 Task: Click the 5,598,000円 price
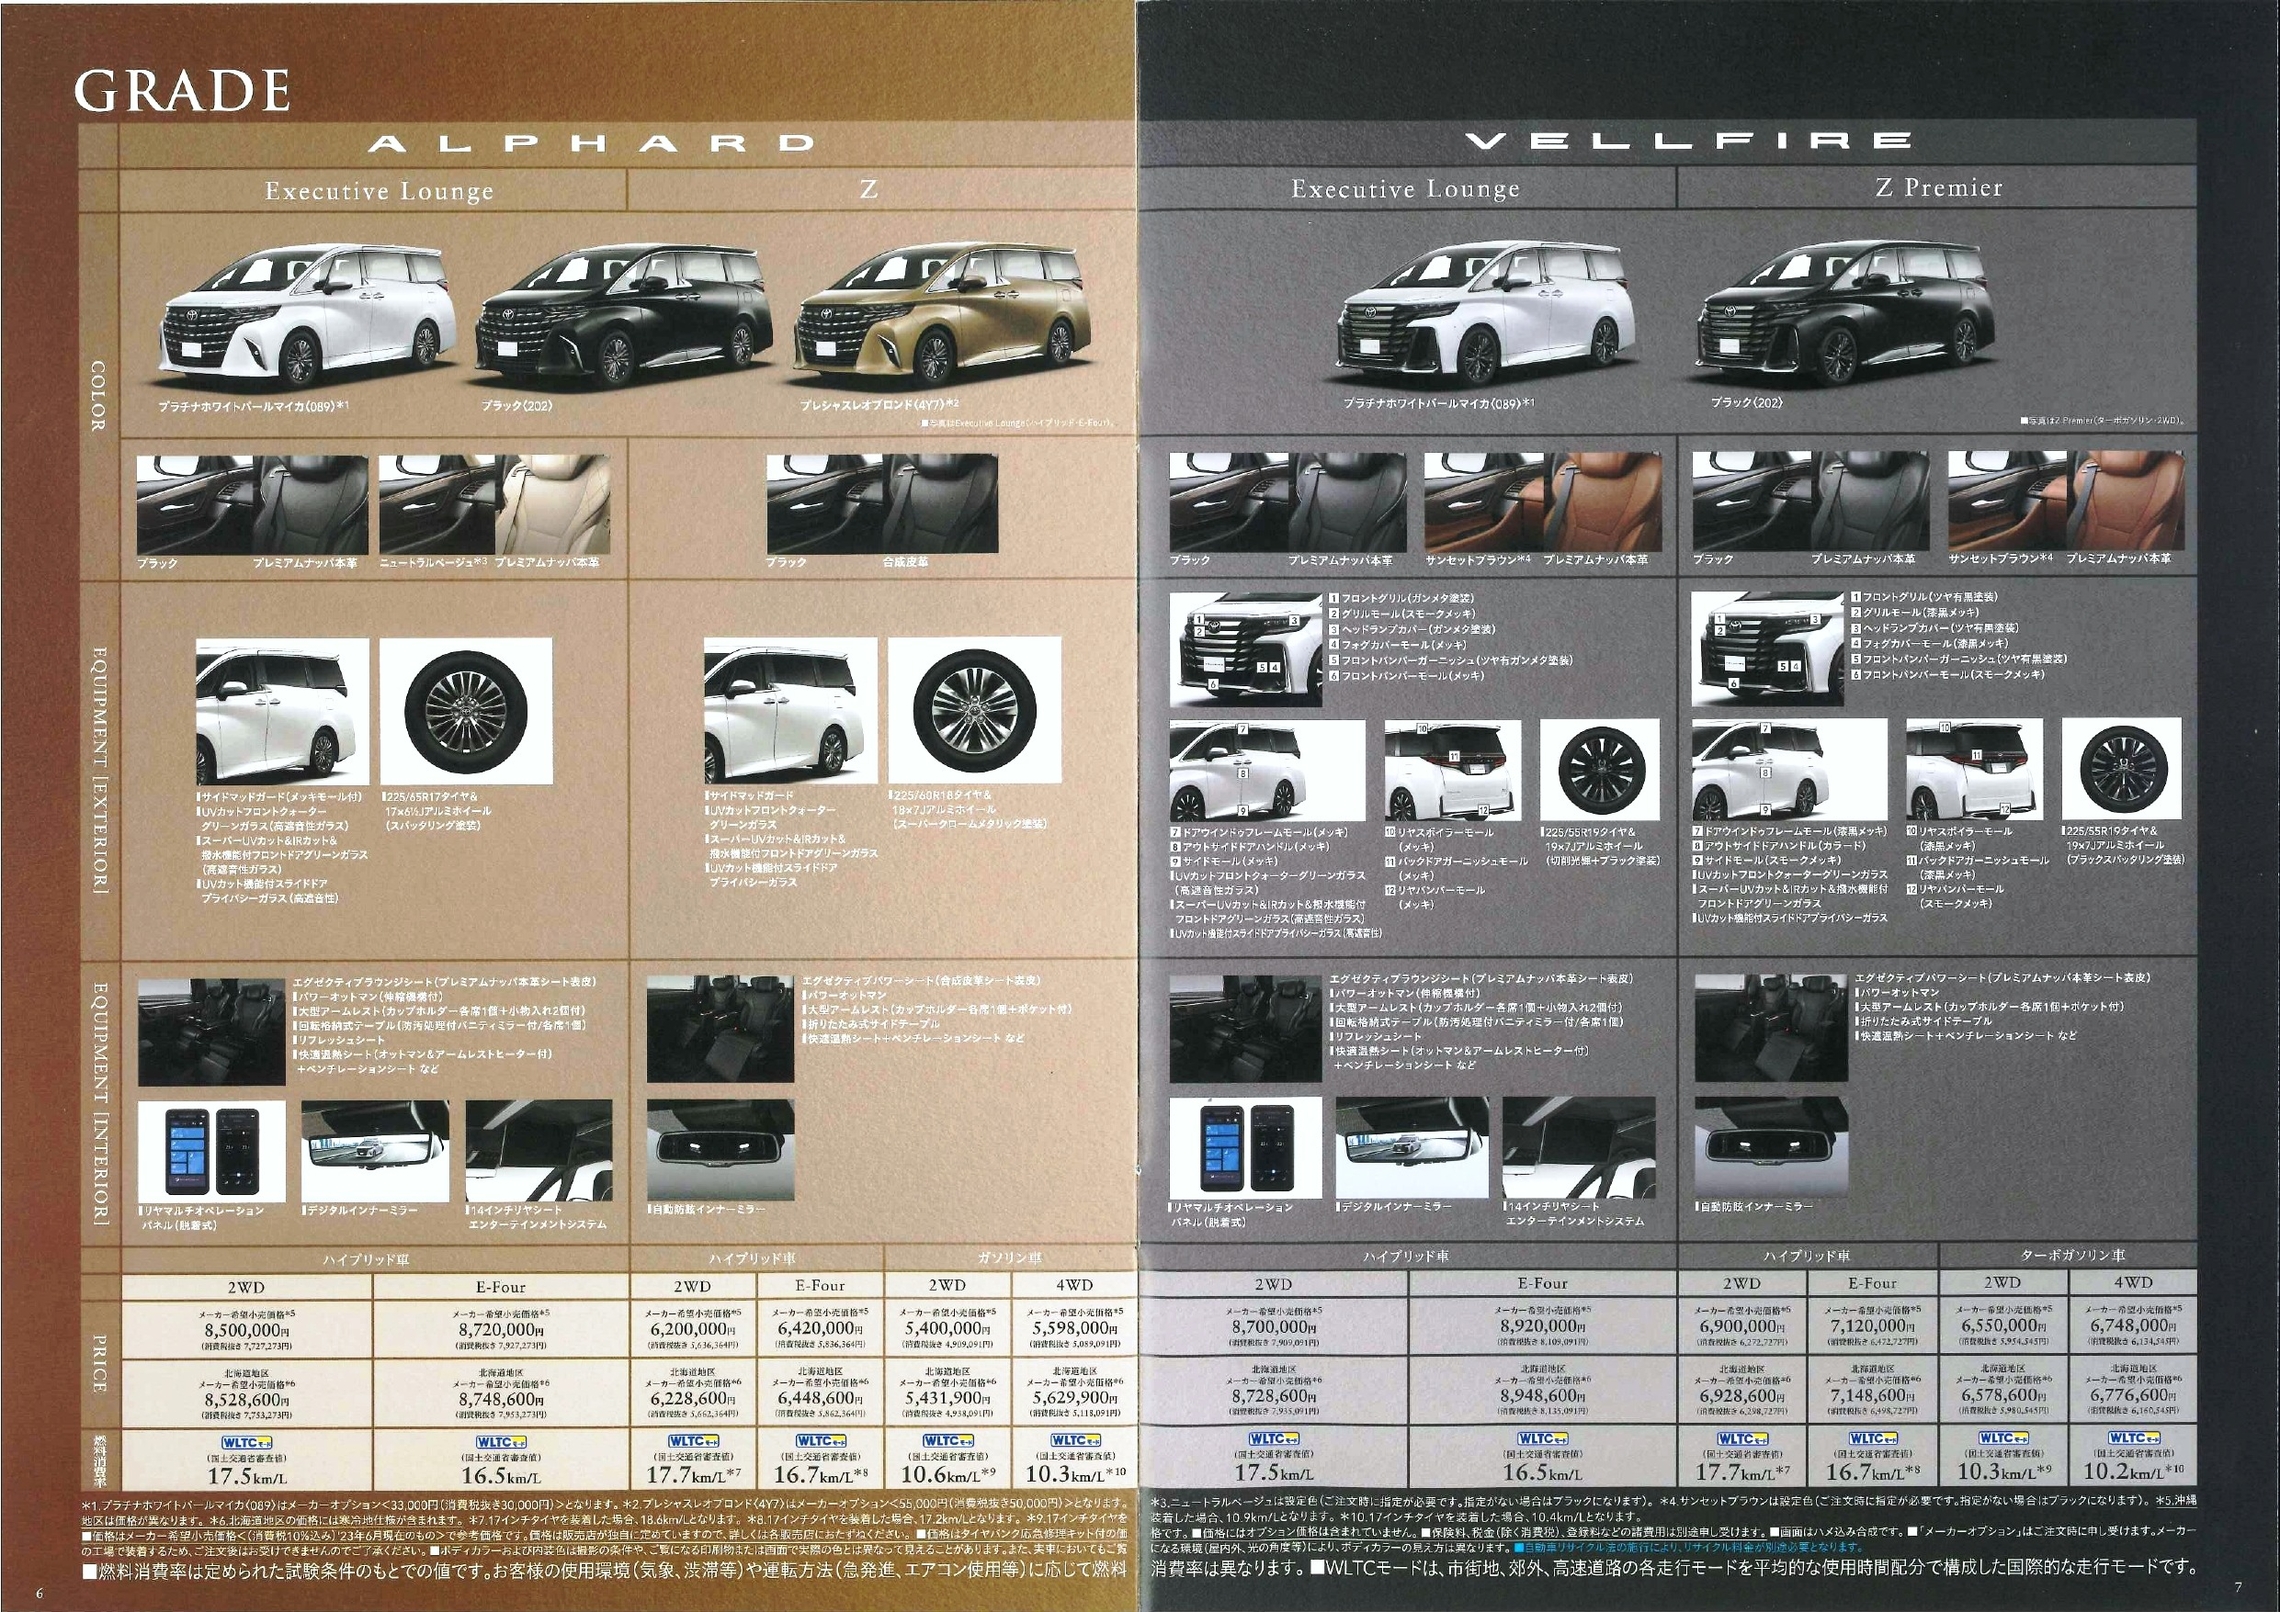pos(1075,1330)
